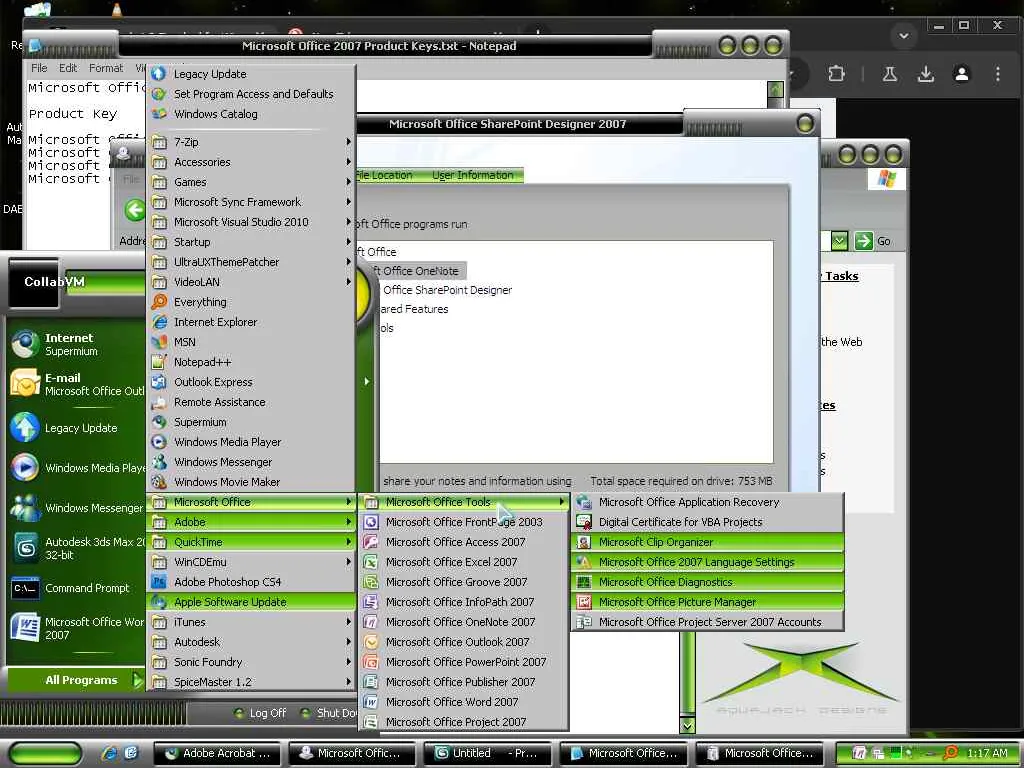Open Notepad++ from programs list
This screenshot has width=1024, height=768.
point(251,362)
